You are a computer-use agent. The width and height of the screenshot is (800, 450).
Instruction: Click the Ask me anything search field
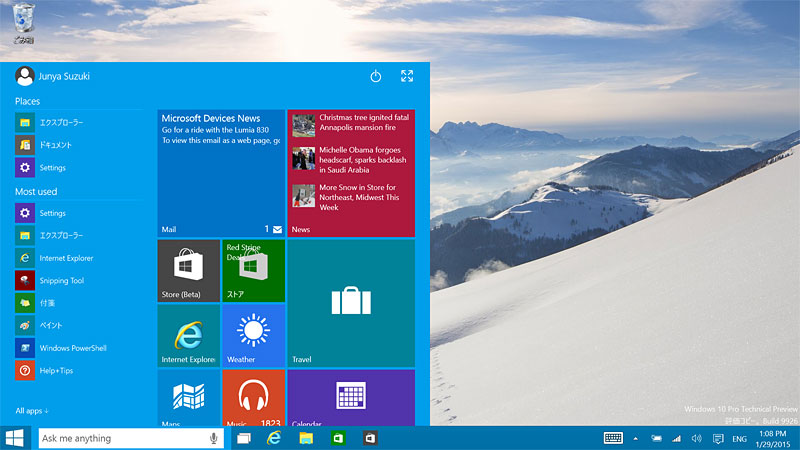[120, 438]
